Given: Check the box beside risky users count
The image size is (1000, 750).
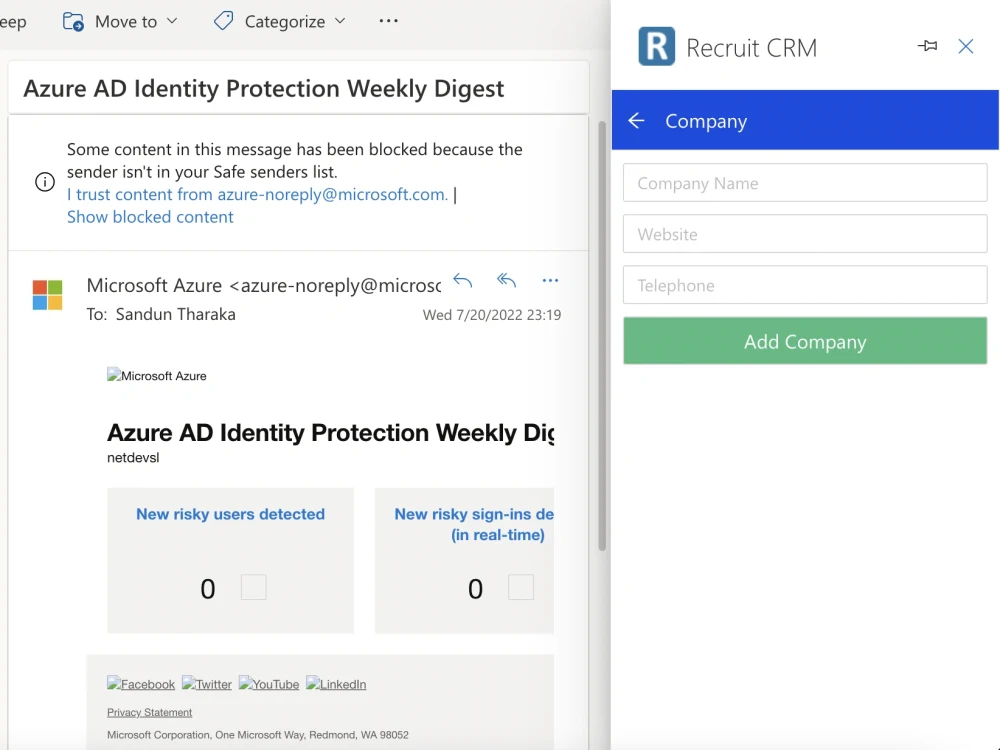Looking at the screenshot, I should [253, 587].
